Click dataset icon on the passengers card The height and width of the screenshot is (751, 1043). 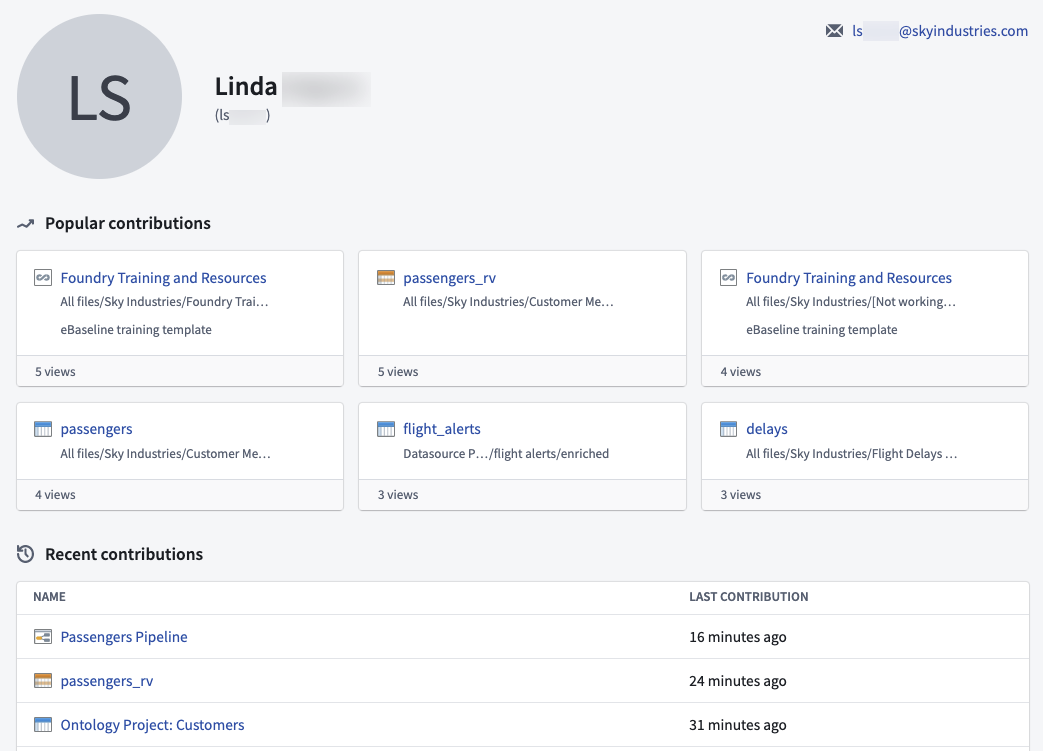click(43, 429)
